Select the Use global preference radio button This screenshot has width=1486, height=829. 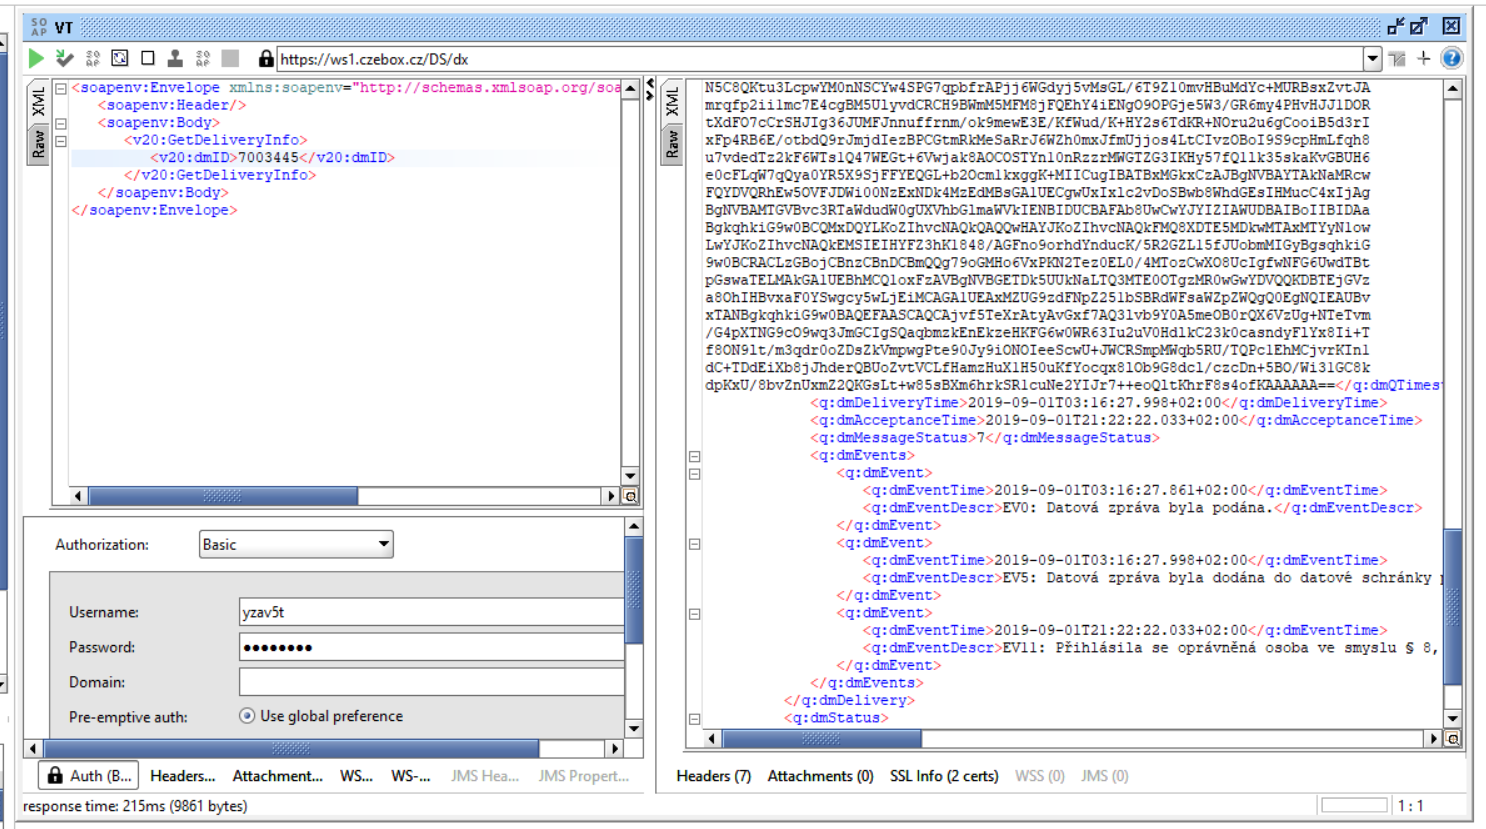247,716
